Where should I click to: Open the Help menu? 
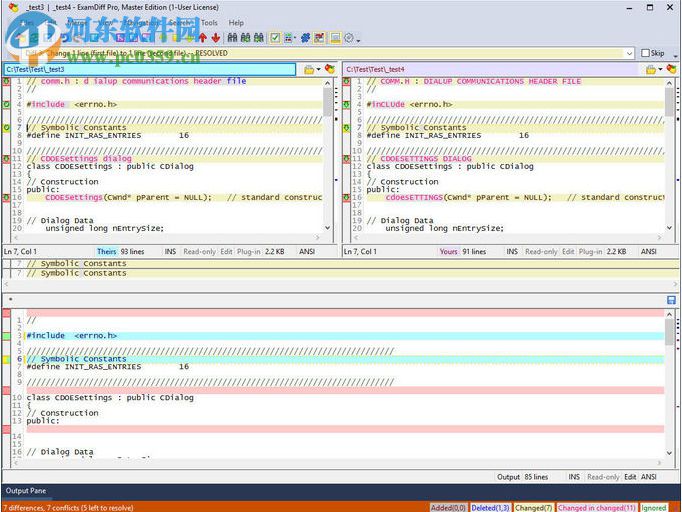click(236, 22)
